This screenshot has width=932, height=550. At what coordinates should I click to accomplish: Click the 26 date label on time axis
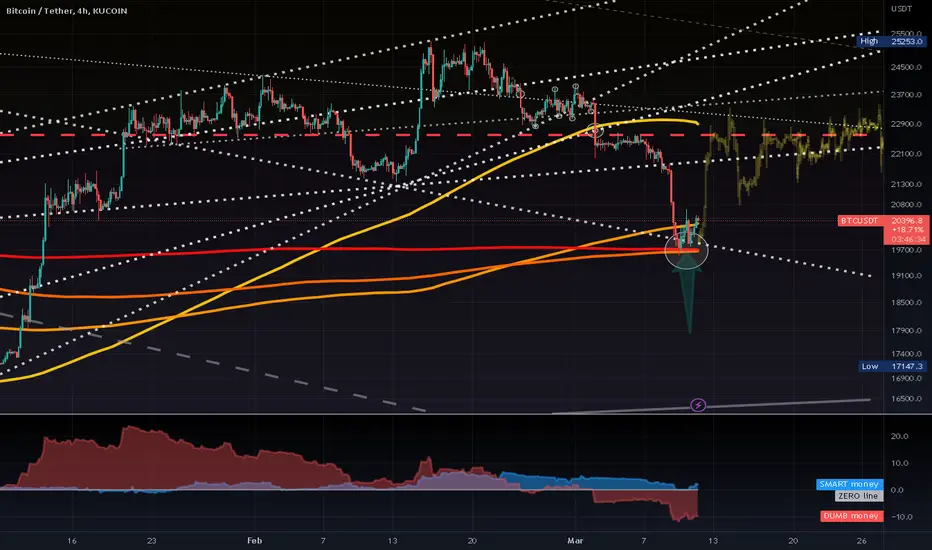[862, 540]
